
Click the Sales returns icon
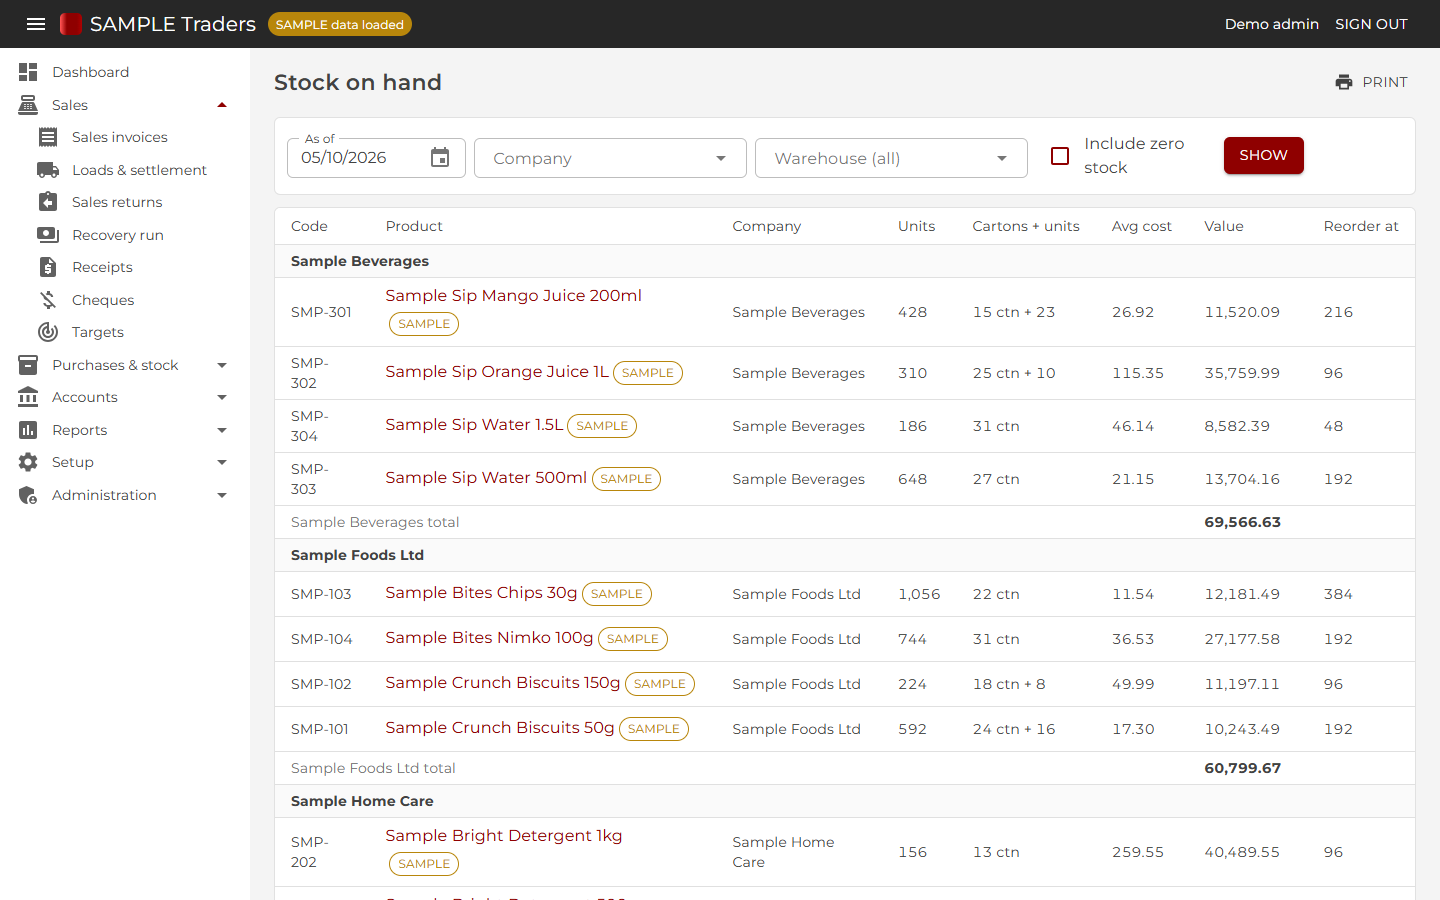48,202
